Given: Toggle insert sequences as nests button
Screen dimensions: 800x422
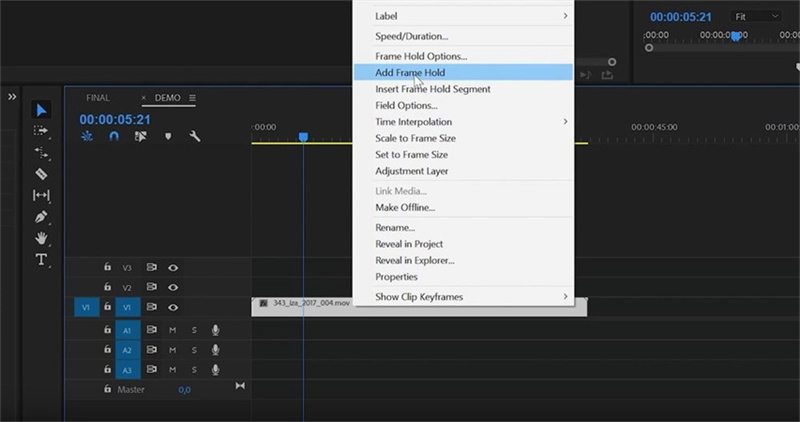Looking at the screenshot, I should pyautogui.click(x=87, y=136).
